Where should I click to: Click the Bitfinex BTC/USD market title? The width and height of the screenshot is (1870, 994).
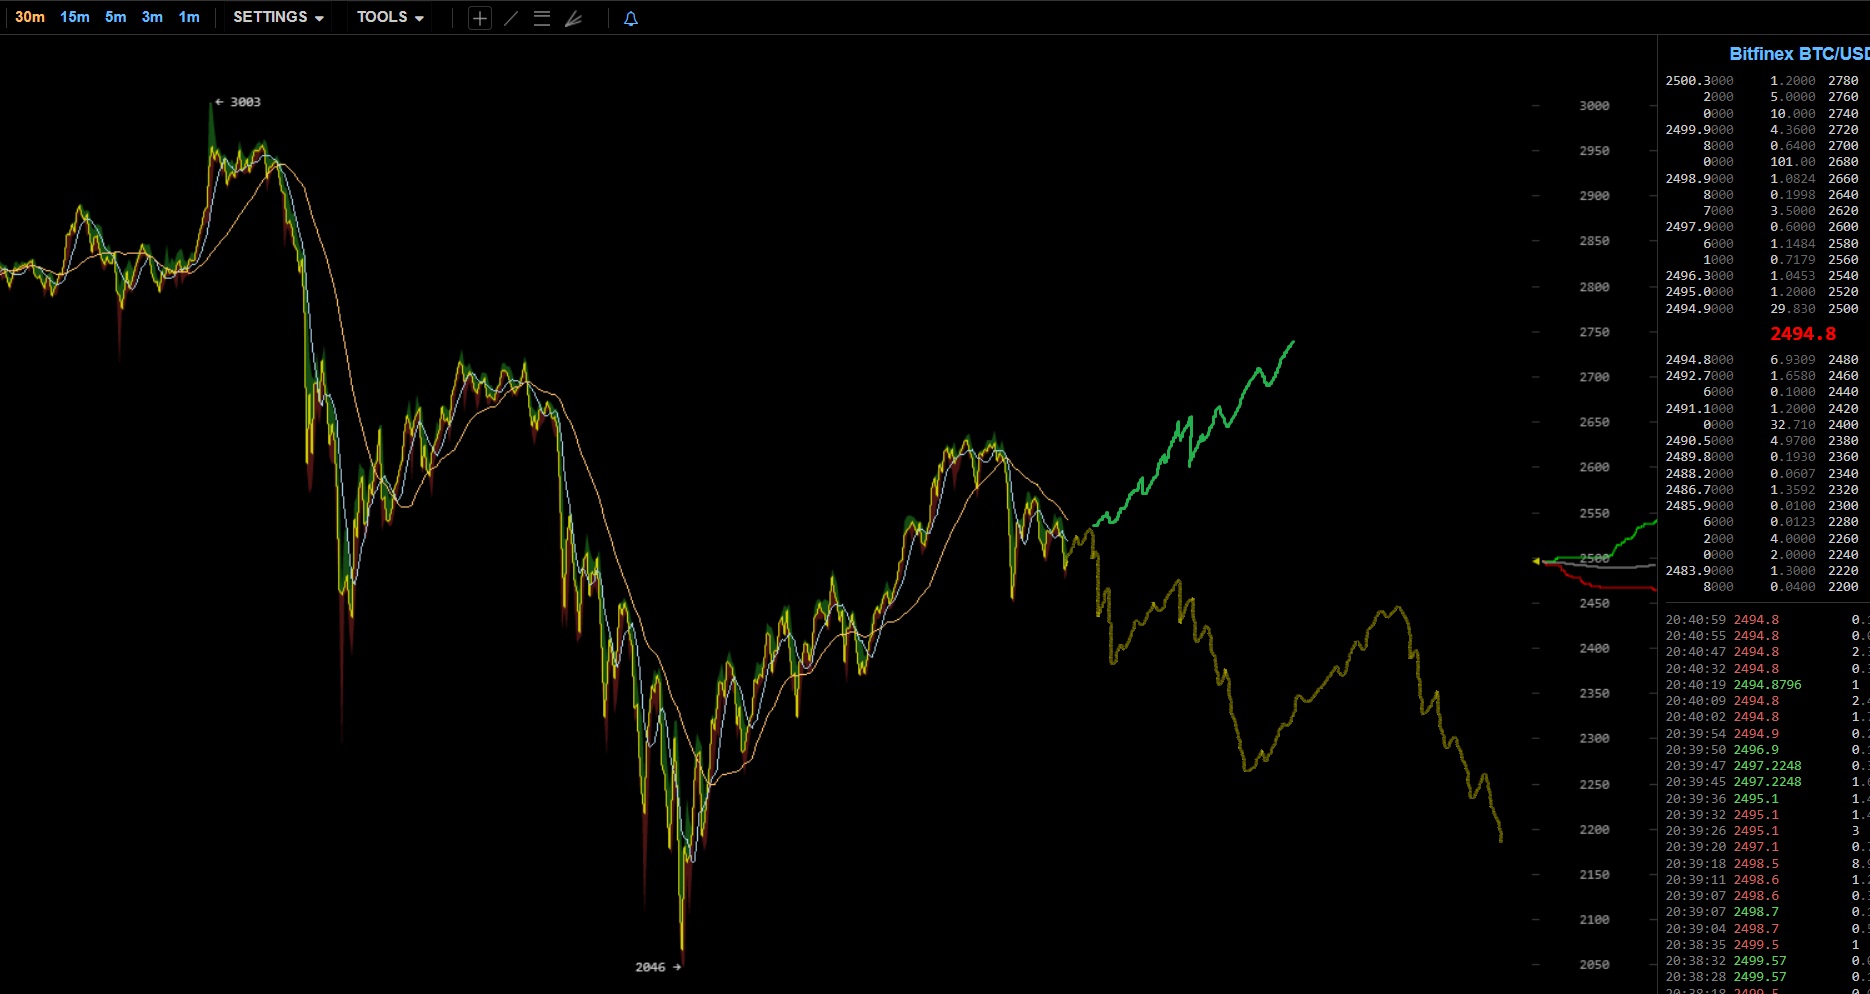[1799, 54]
